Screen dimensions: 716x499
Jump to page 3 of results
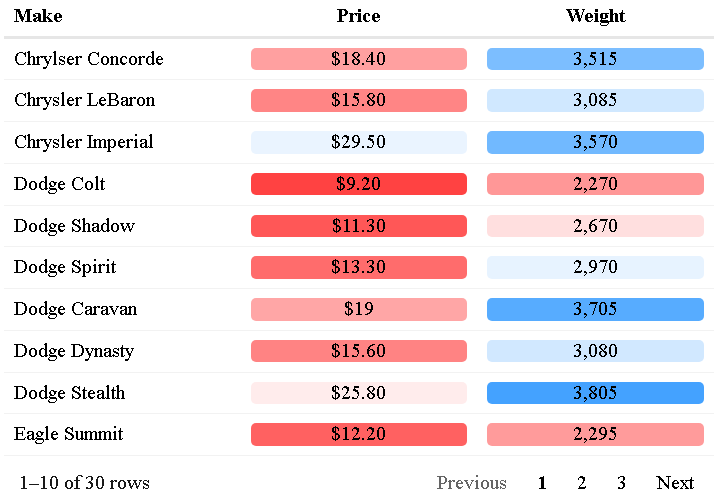tap(621, 483)
